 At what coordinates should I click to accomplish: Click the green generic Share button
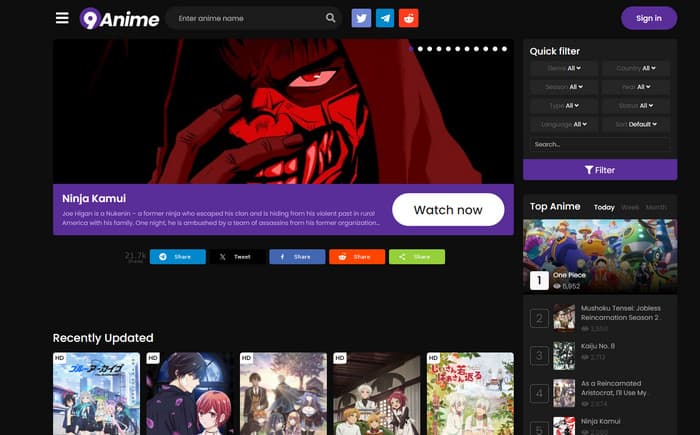(x=417, y=257)
